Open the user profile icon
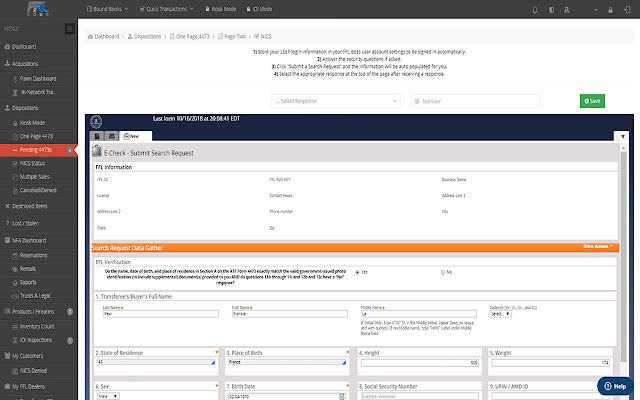Screen dimensions: 640x400 567,10
